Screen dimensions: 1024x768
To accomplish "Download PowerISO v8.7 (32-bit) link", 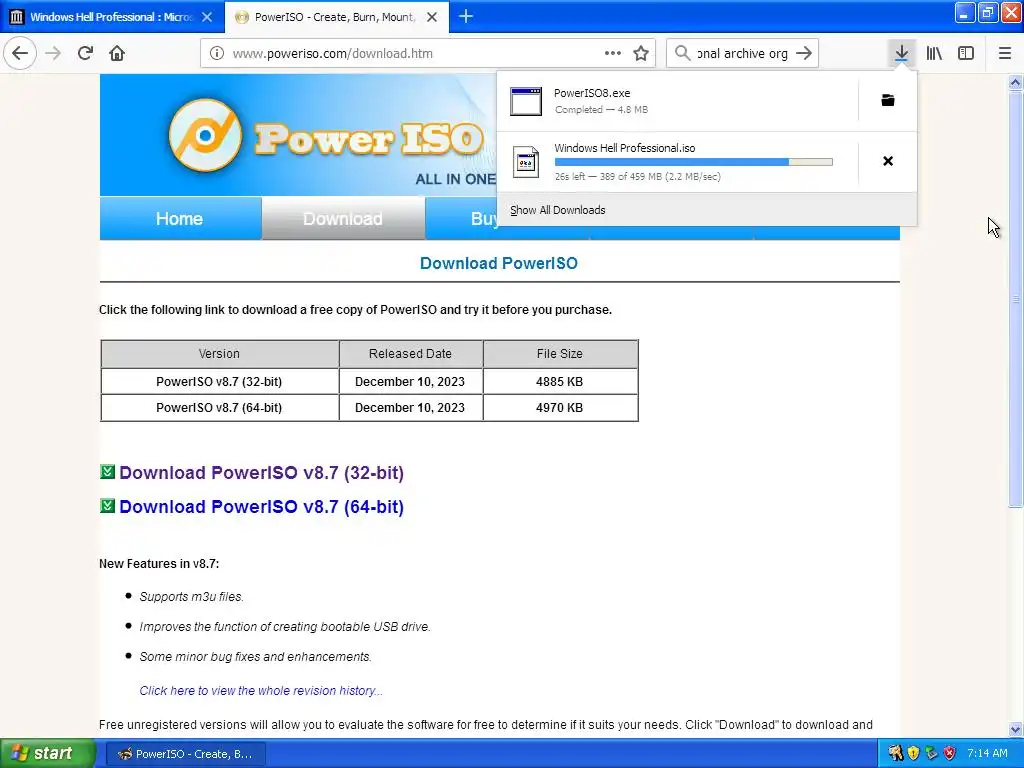I will [x=261, y=473].
